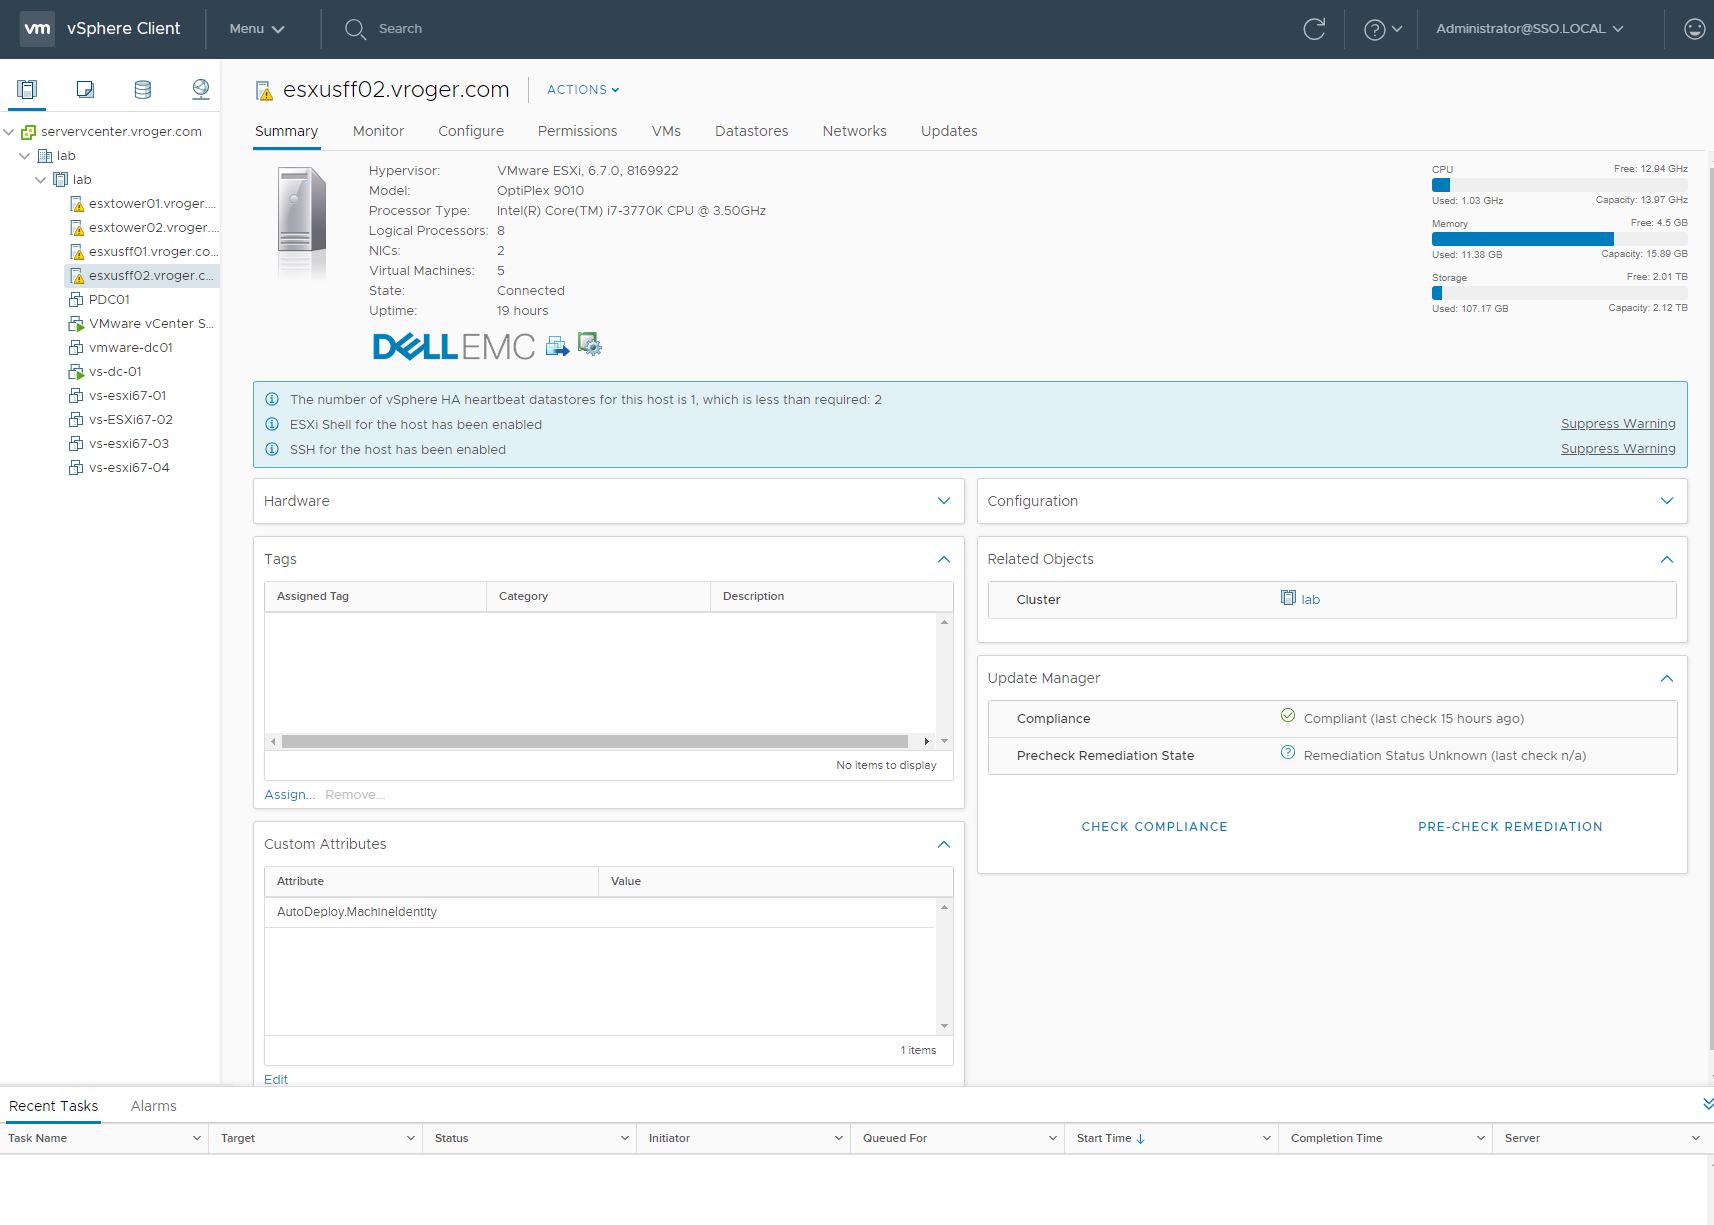Expand the Hardware panel
This screenshot has width=1714, height=1225.
pos(943,500)
